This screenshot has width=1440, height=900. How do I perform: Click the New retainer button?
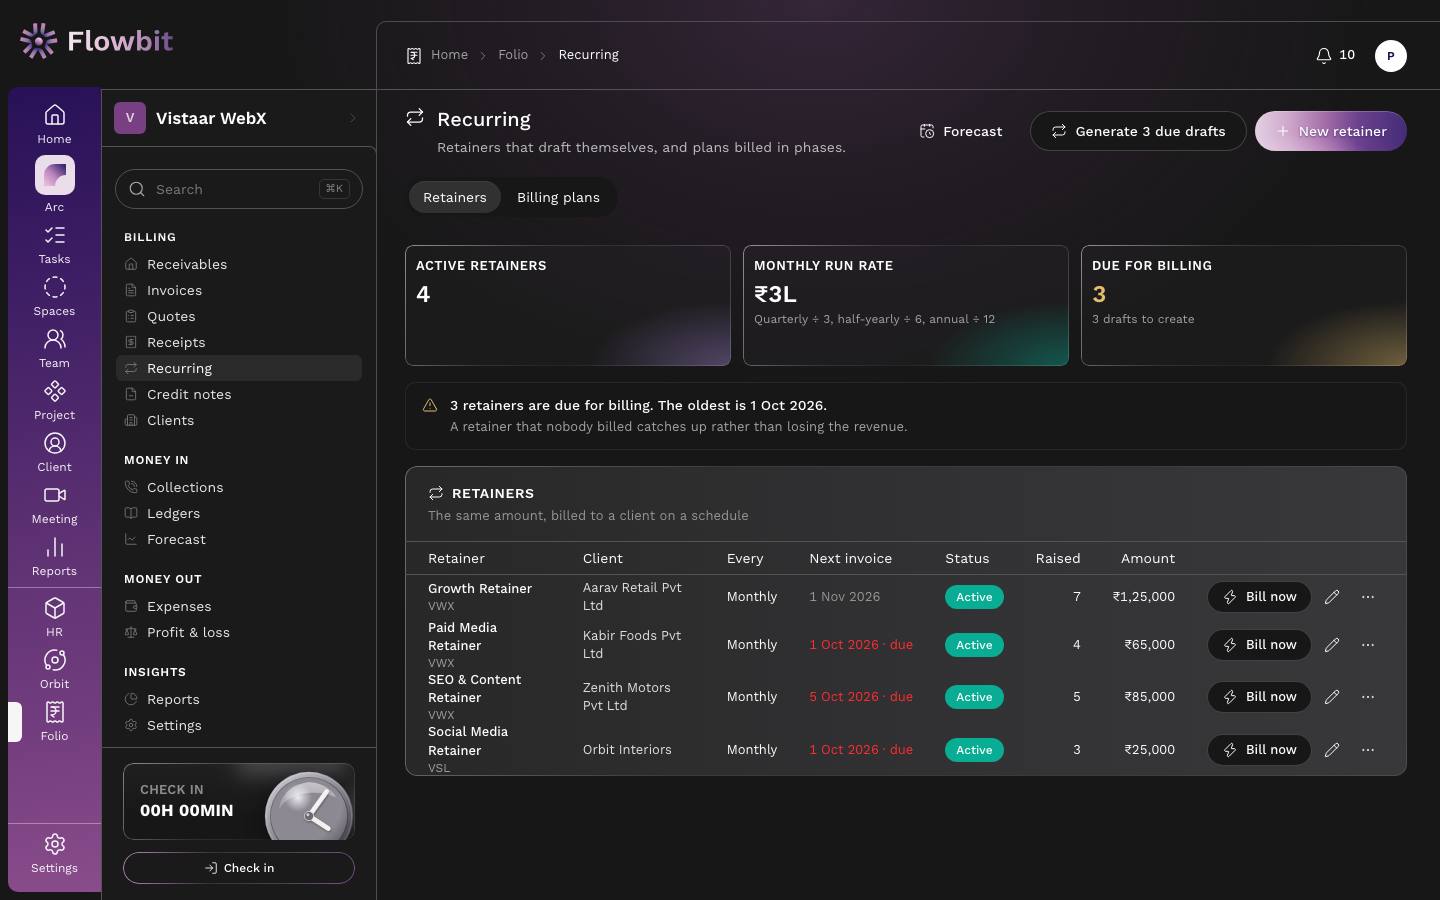[x=1331, y=131]
